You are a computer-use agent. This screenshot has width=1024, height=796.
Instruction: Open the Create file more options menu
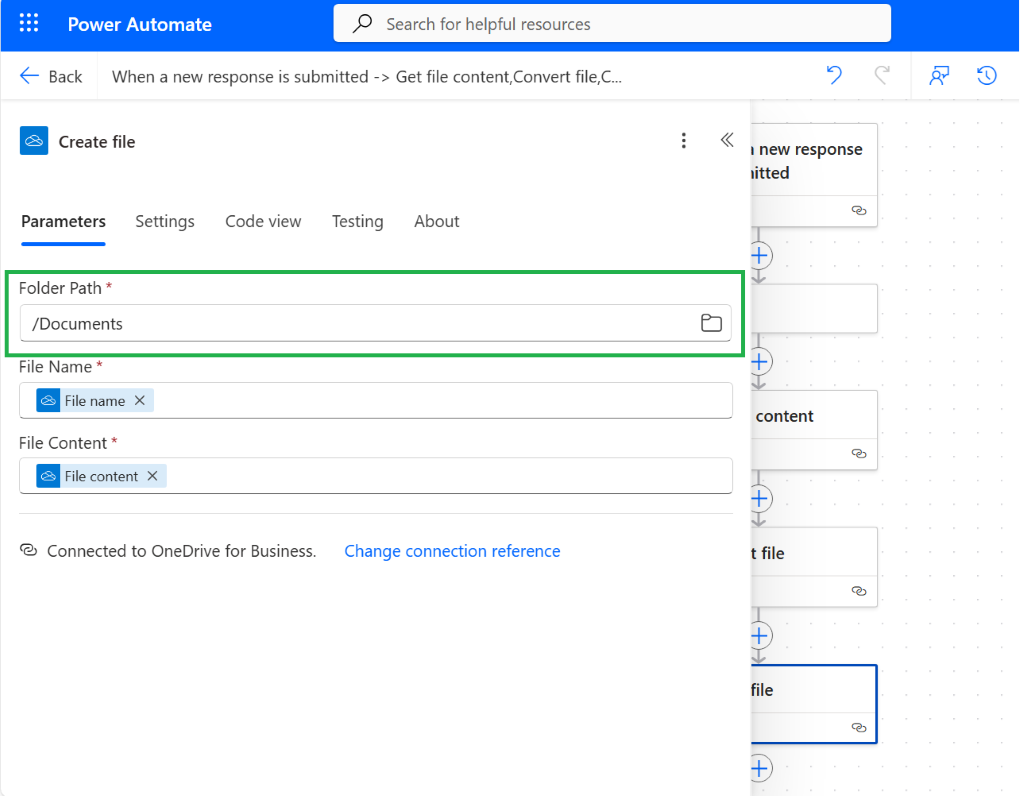click(684, 140)
